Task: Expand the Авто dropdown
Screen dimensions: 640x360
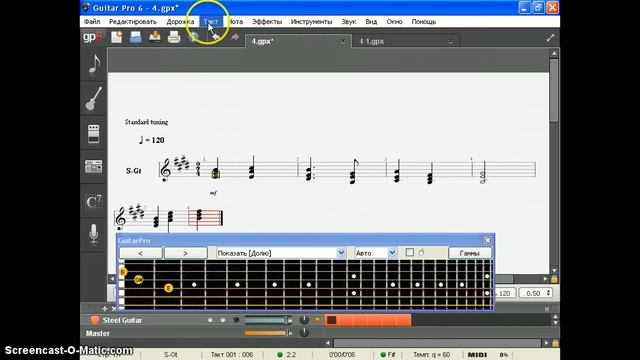Action: coord(392,253)
